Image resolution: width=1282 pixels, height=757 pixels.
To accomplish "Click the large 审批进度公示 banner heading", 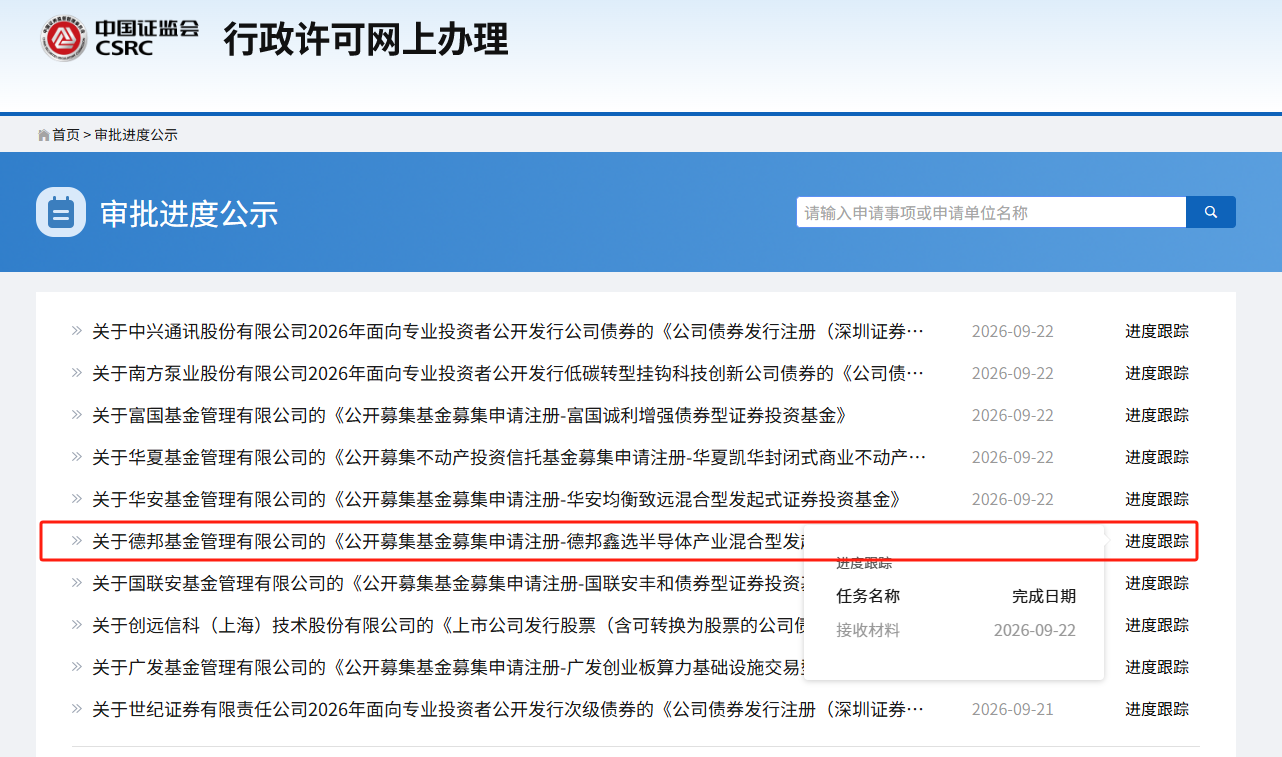I will point(189,213).
